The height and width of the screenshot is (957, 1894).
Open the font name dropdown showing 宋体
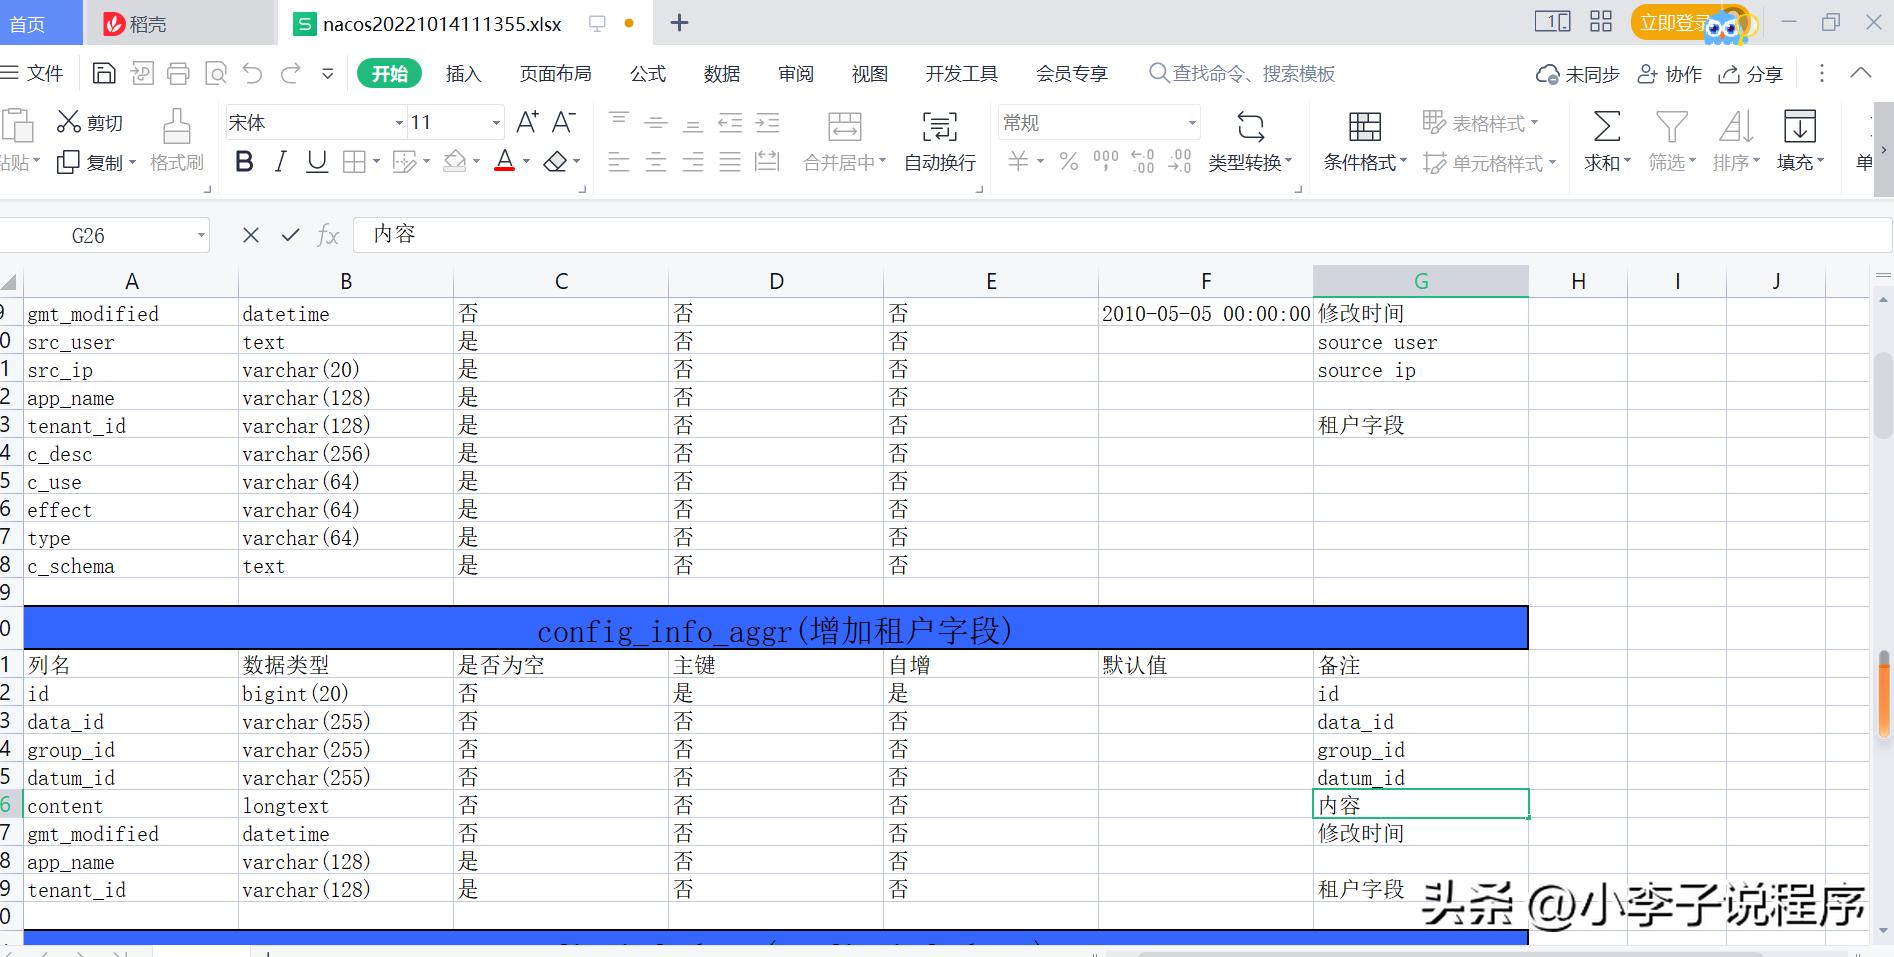pos(398,122)
